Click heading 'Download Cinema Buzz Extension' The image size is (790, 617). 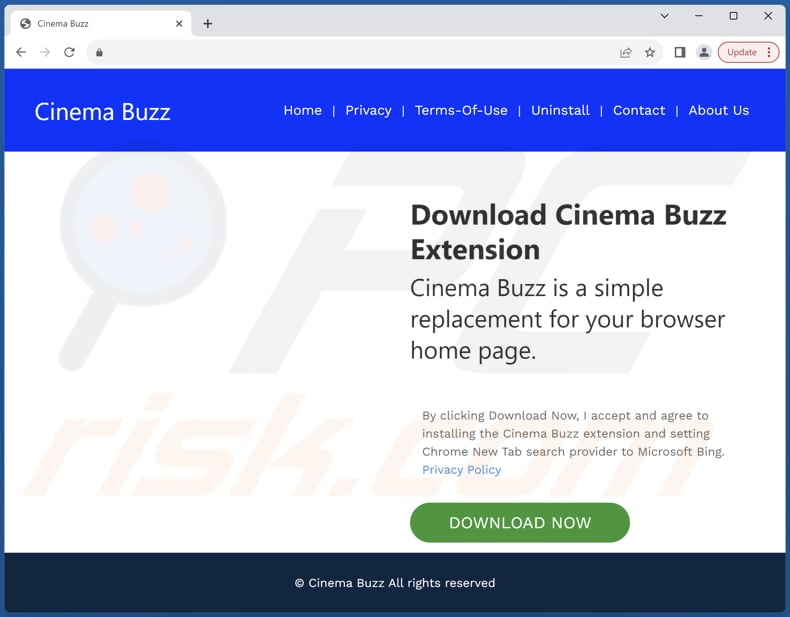click(568, 232)
